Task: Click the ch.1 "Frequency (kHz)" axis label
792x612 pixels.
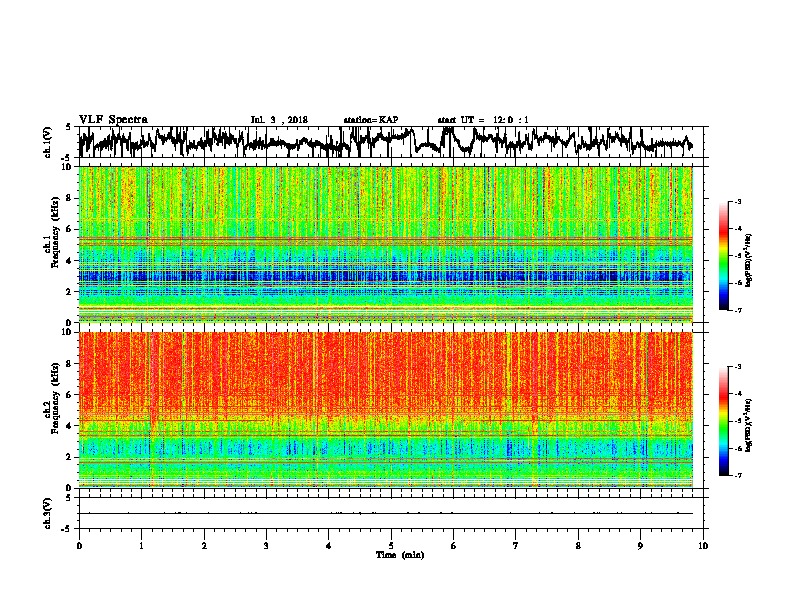Action: coord(55,233)
